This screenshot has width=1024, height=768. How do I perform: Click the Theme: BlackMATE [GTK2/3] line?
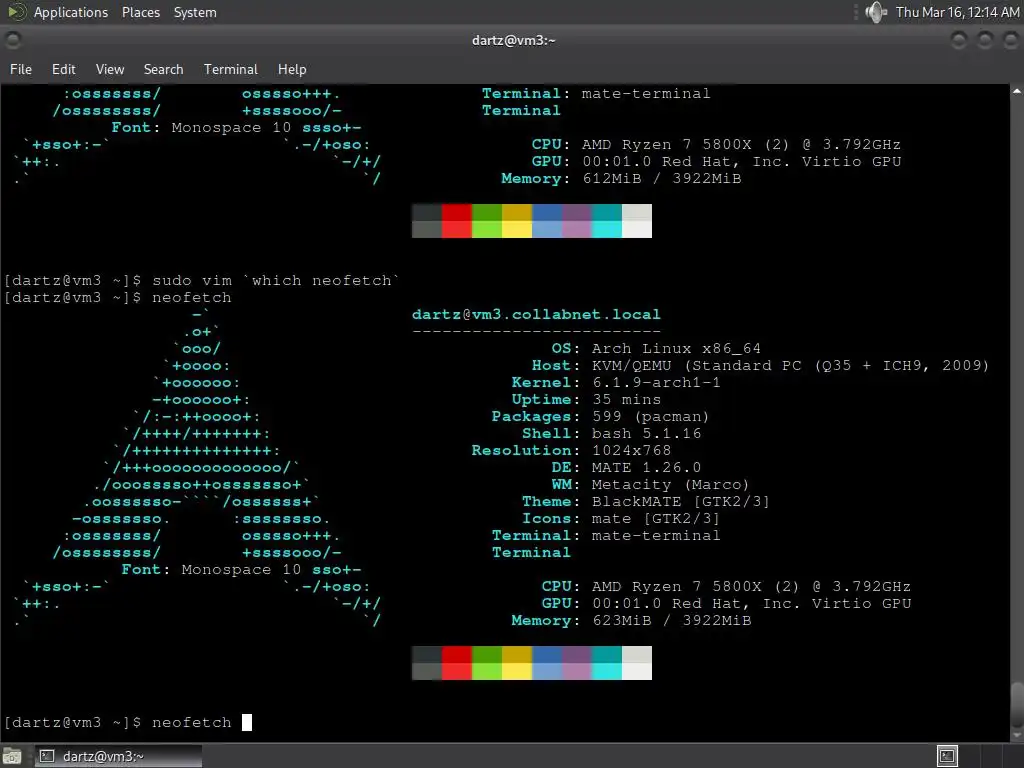pyautogui.click(x=645, y=502)
